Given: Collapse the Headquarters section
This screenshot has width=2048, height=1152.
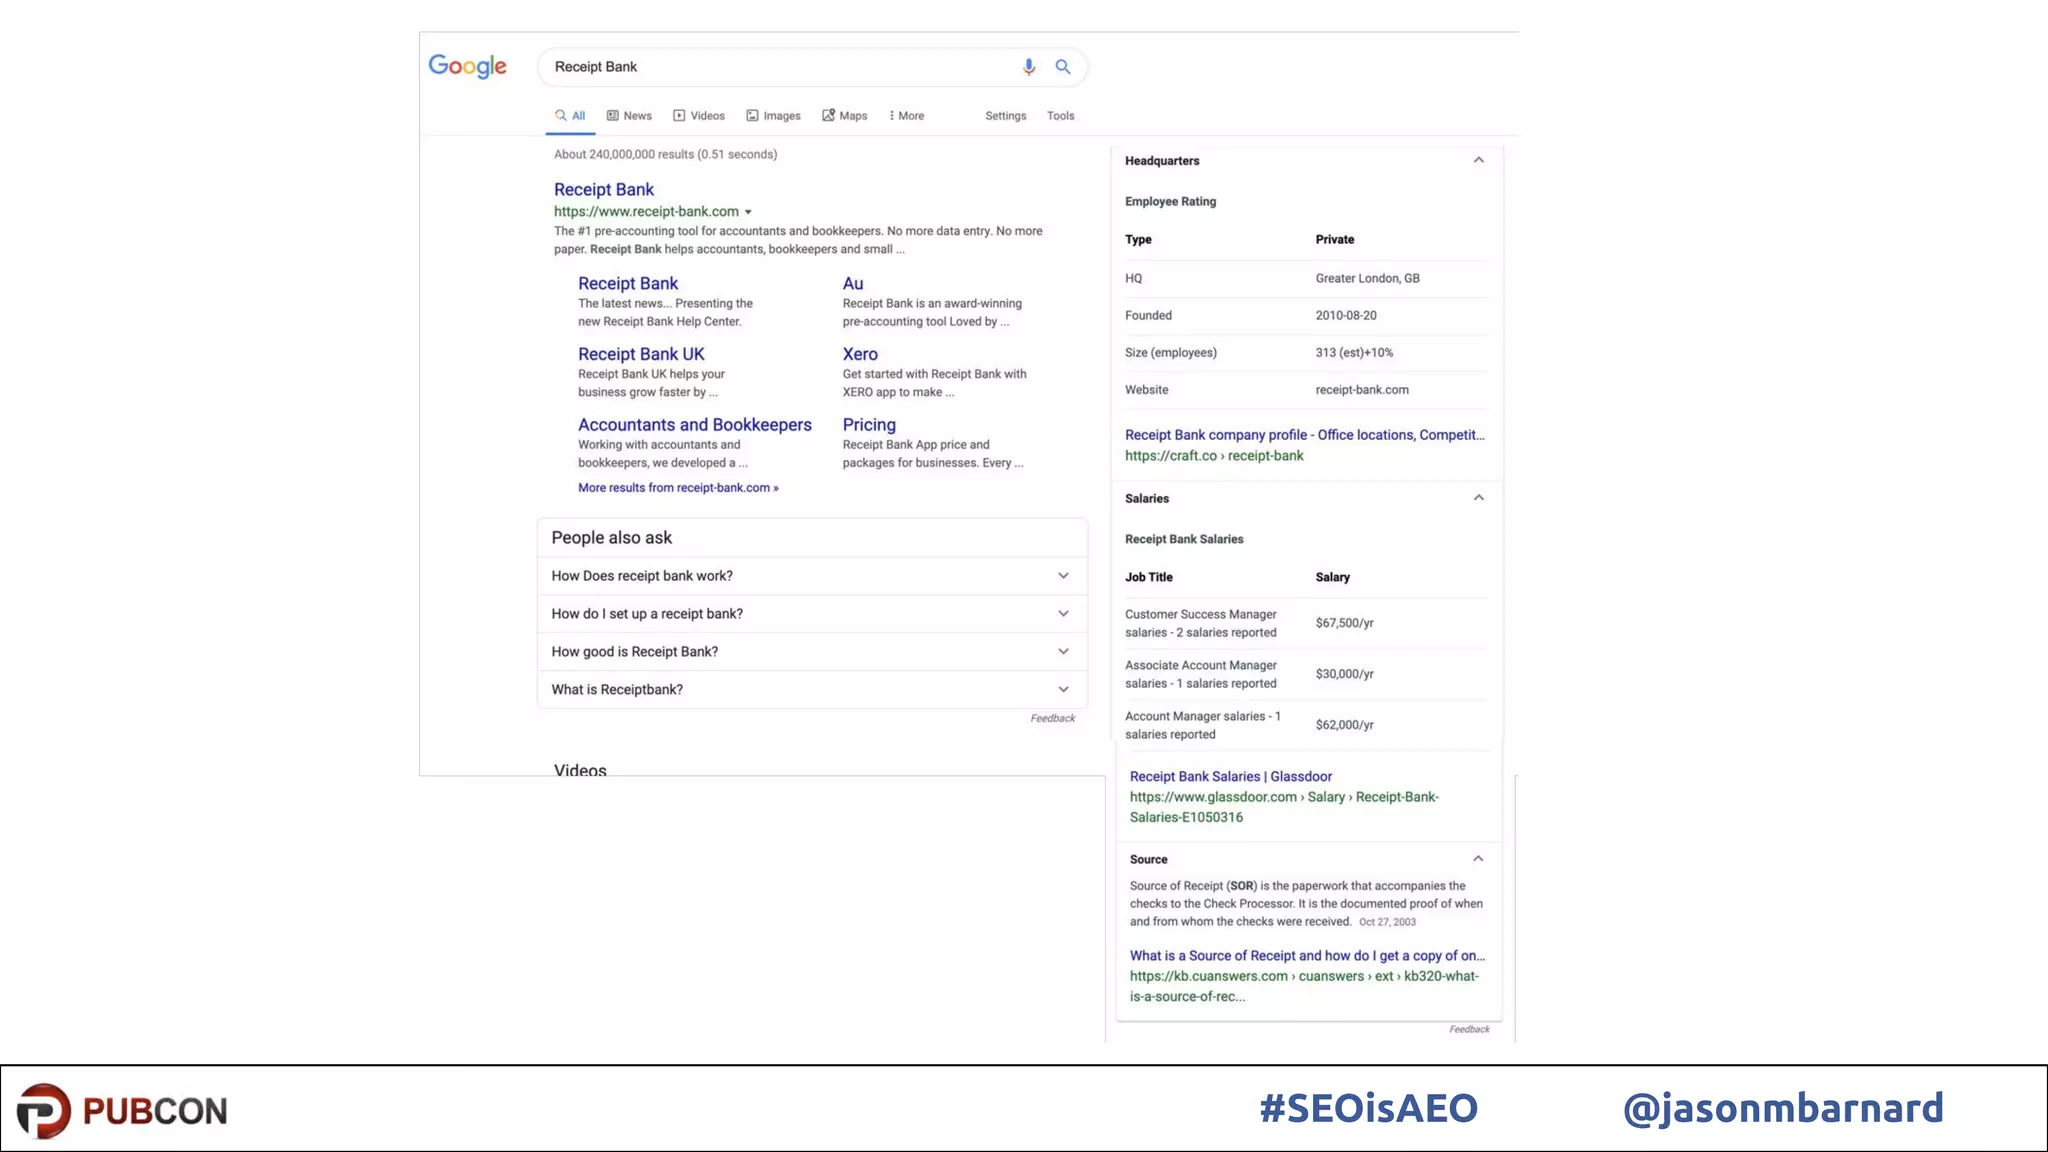Looking at the screenshot, I should tap(1478, 160).
